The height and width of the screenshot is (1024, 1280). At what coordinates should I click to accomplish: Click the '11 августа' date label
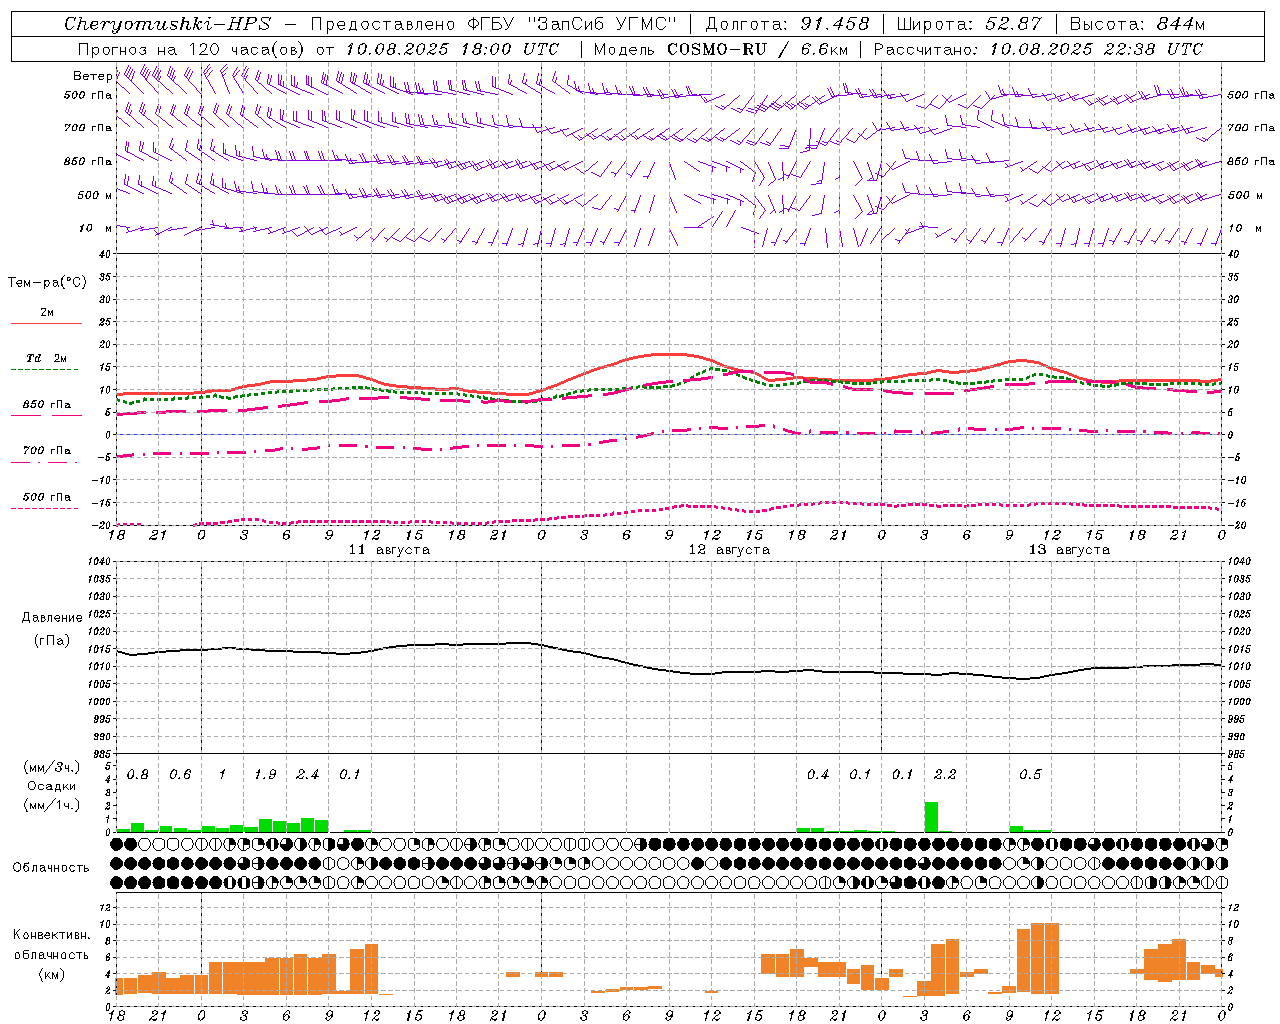point(389,549)
